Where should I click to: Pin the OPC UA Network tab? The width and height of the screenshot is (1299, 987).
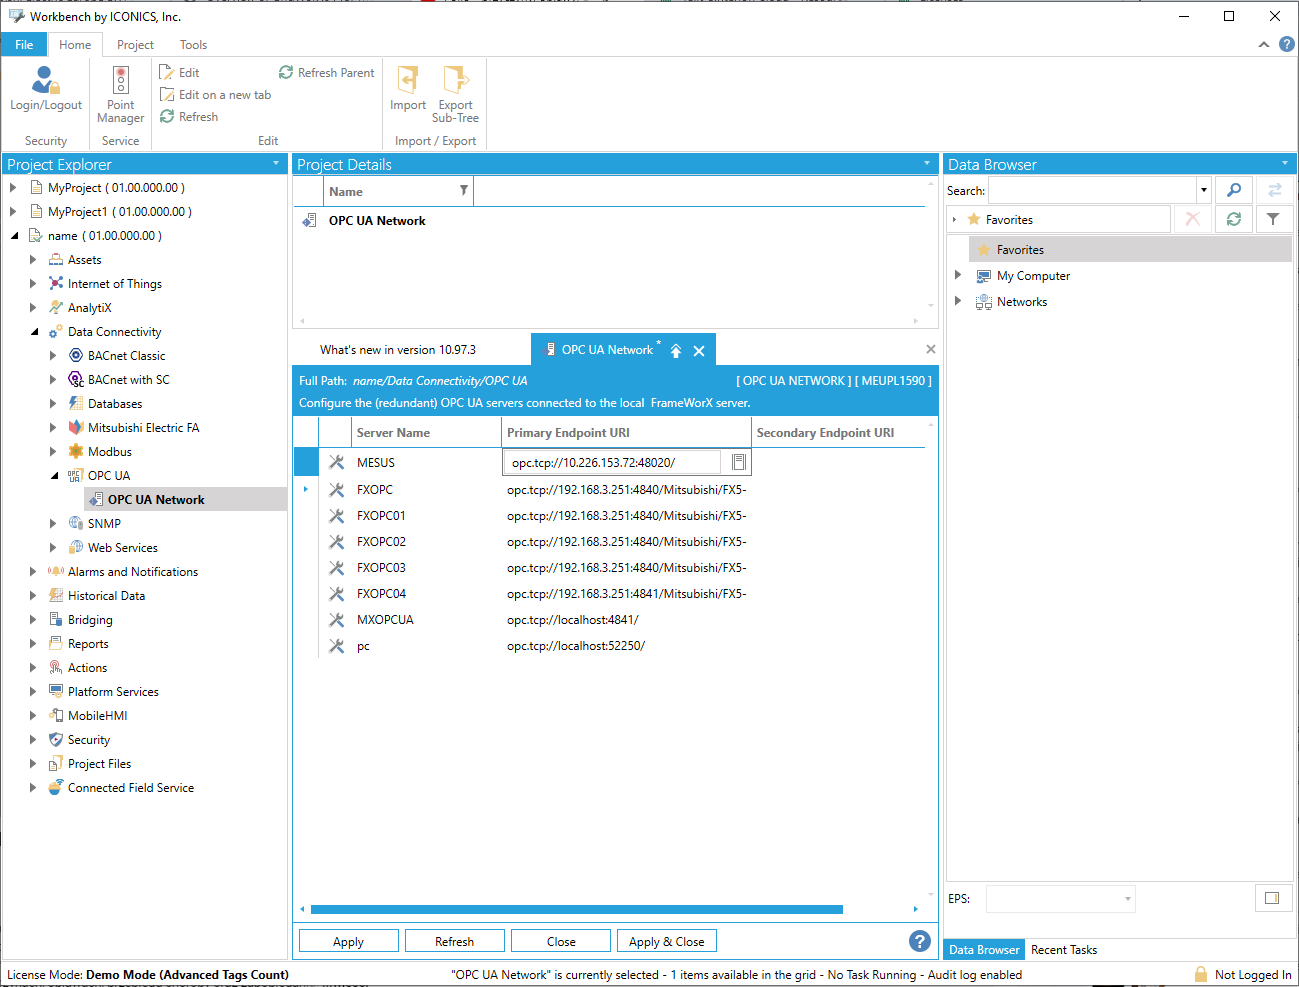point(676,351)
